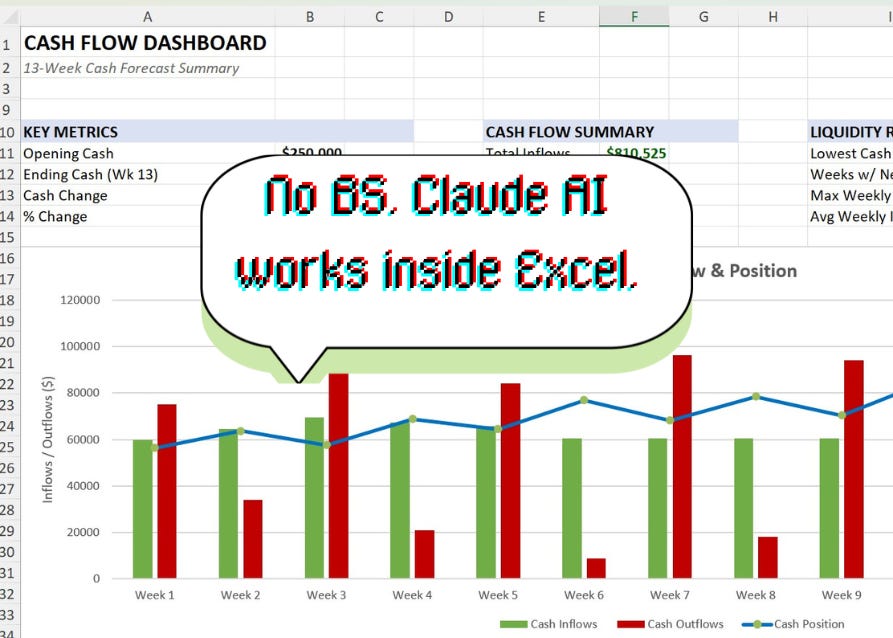Click the 20000 axis label
Screen dimensions: 893x638
[83, 532]
